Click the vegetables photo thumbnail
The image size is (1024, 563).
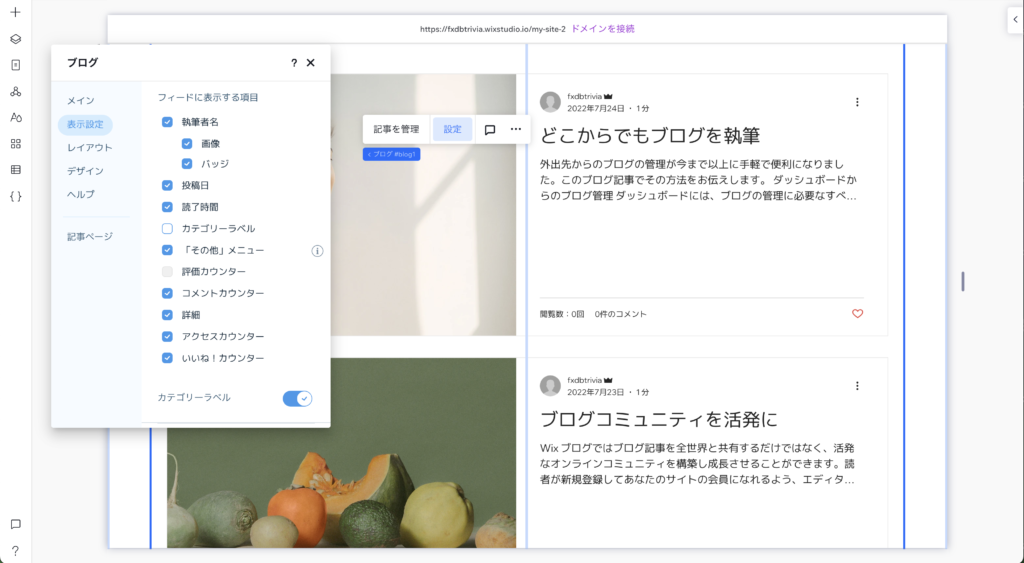(342, 453)
